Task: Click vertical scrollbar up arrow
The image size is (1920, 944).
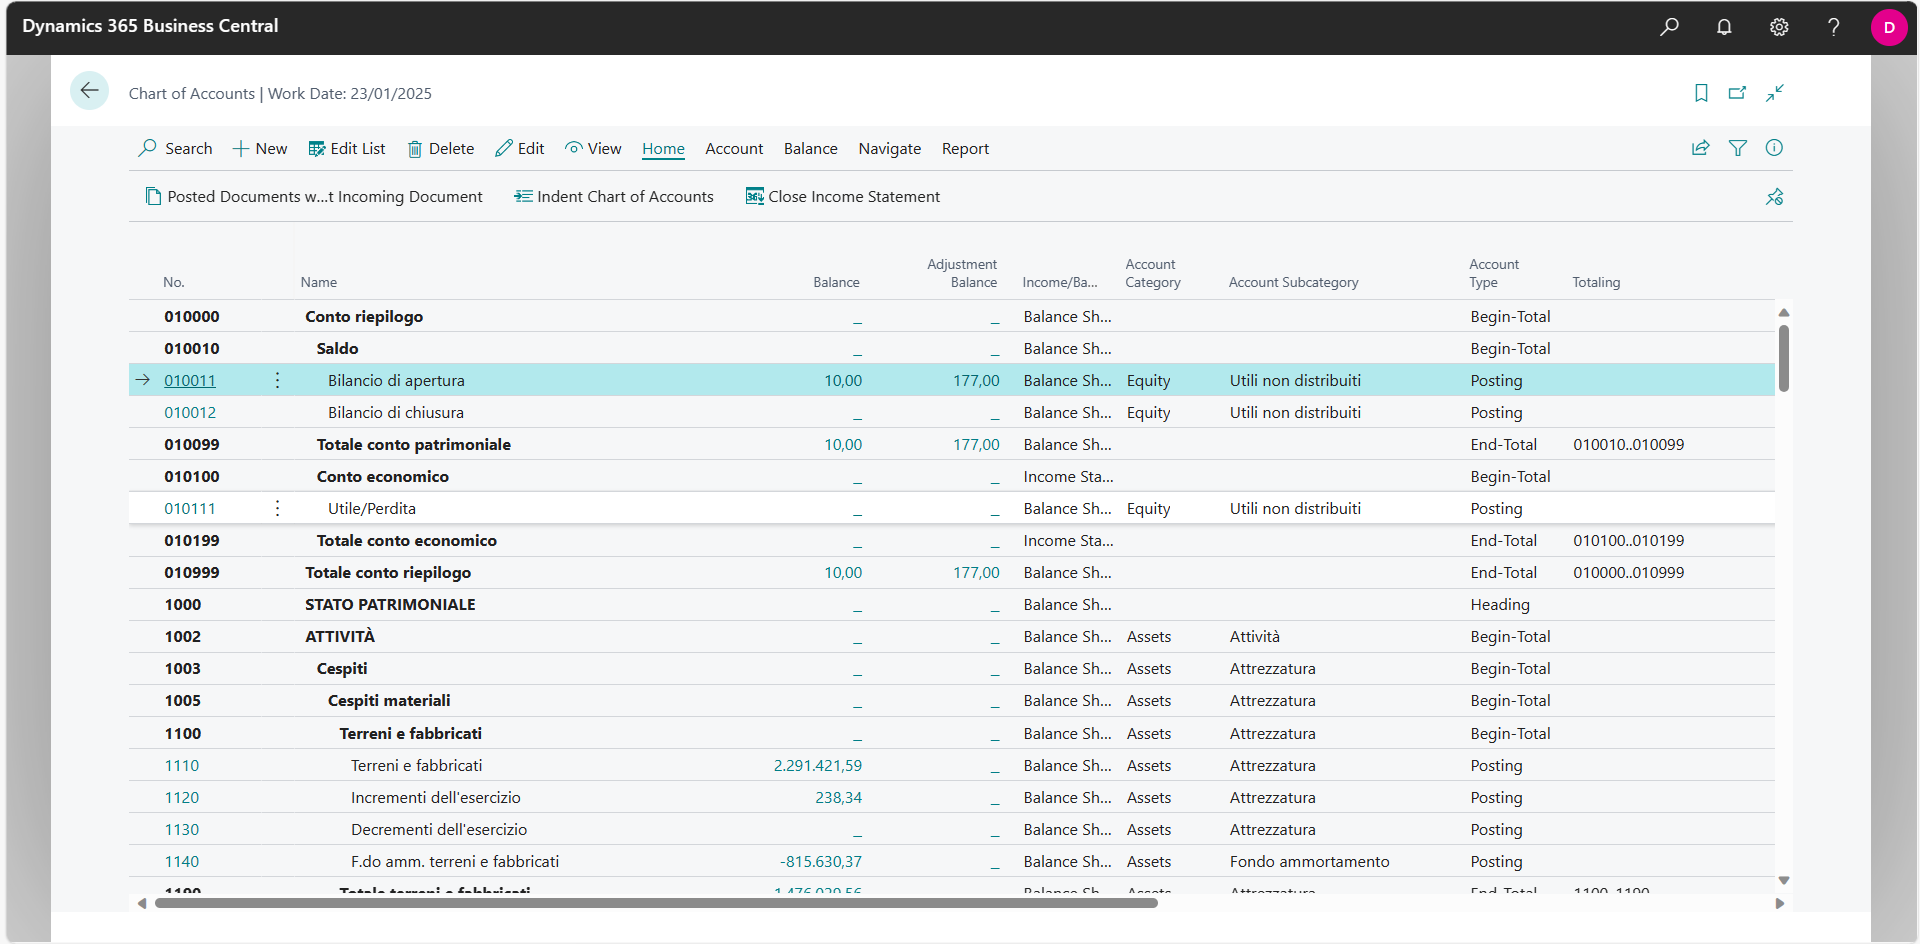Action: click(1783, 313)
